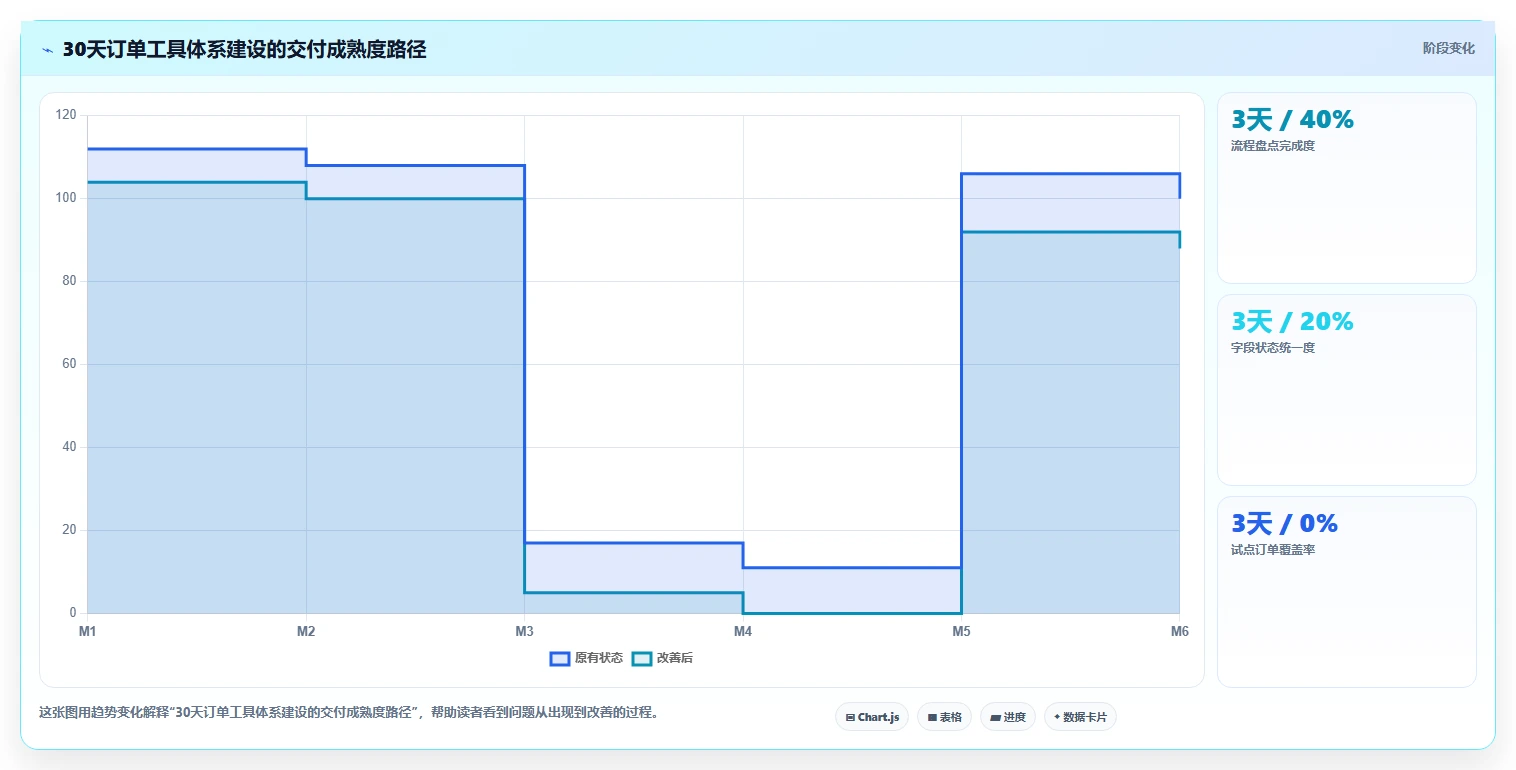Click the lightning icon beside the title
The image size is (1516, 770).
point(47,50)
